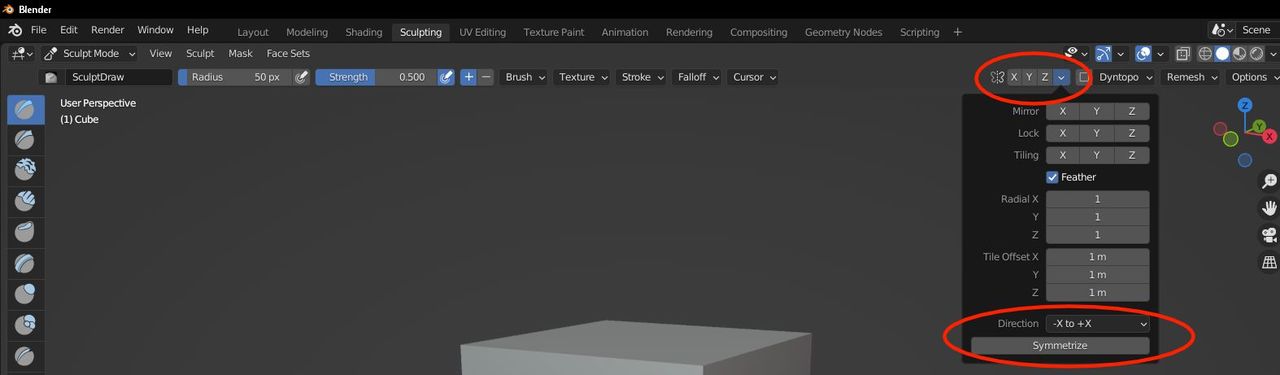Select material preview viewport shading
Viewport: 1280px width, 375px height.
pyautogui.click(x=1238, y=54)
